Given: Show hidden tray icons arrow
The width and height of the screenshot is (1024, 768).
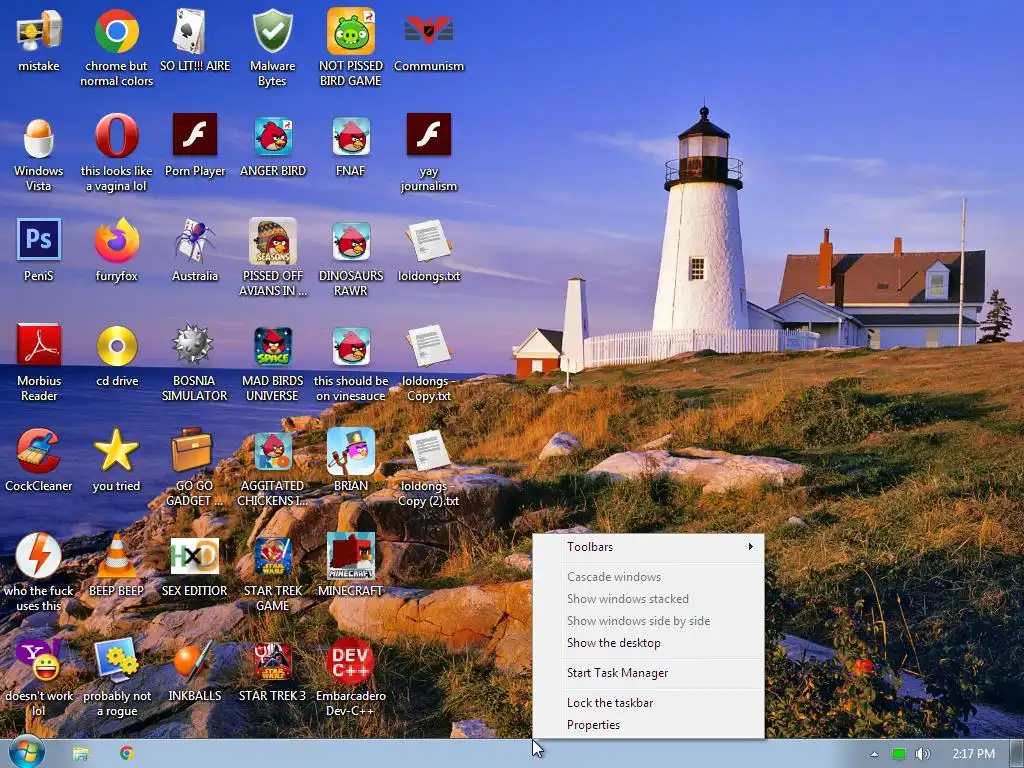Looking at the screenshot, I should tap(874, 754).
